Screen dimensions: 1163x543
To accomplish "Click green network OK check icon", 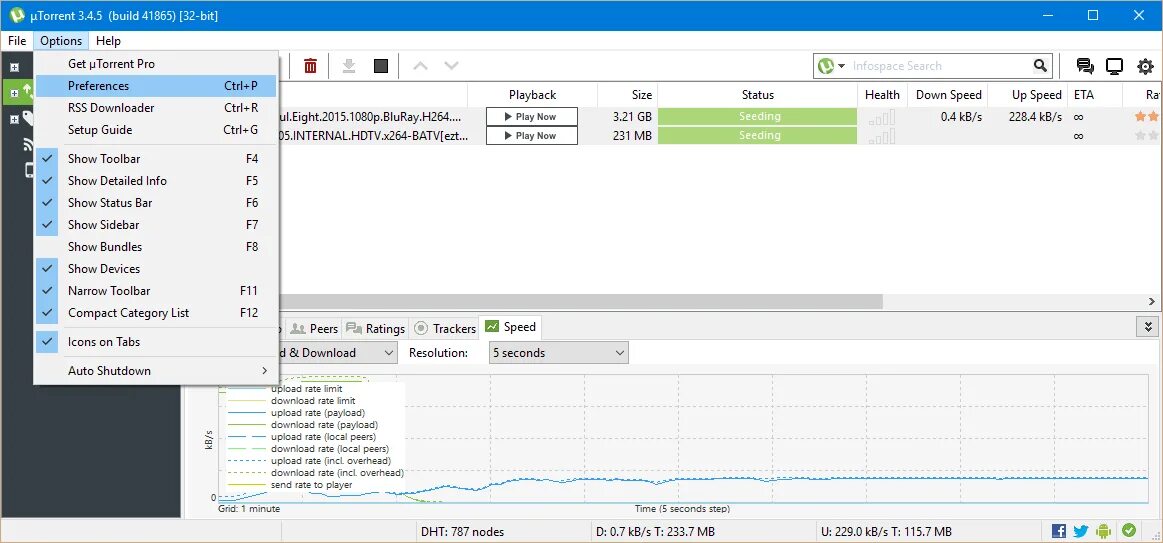I will [x=1129, y=530].
